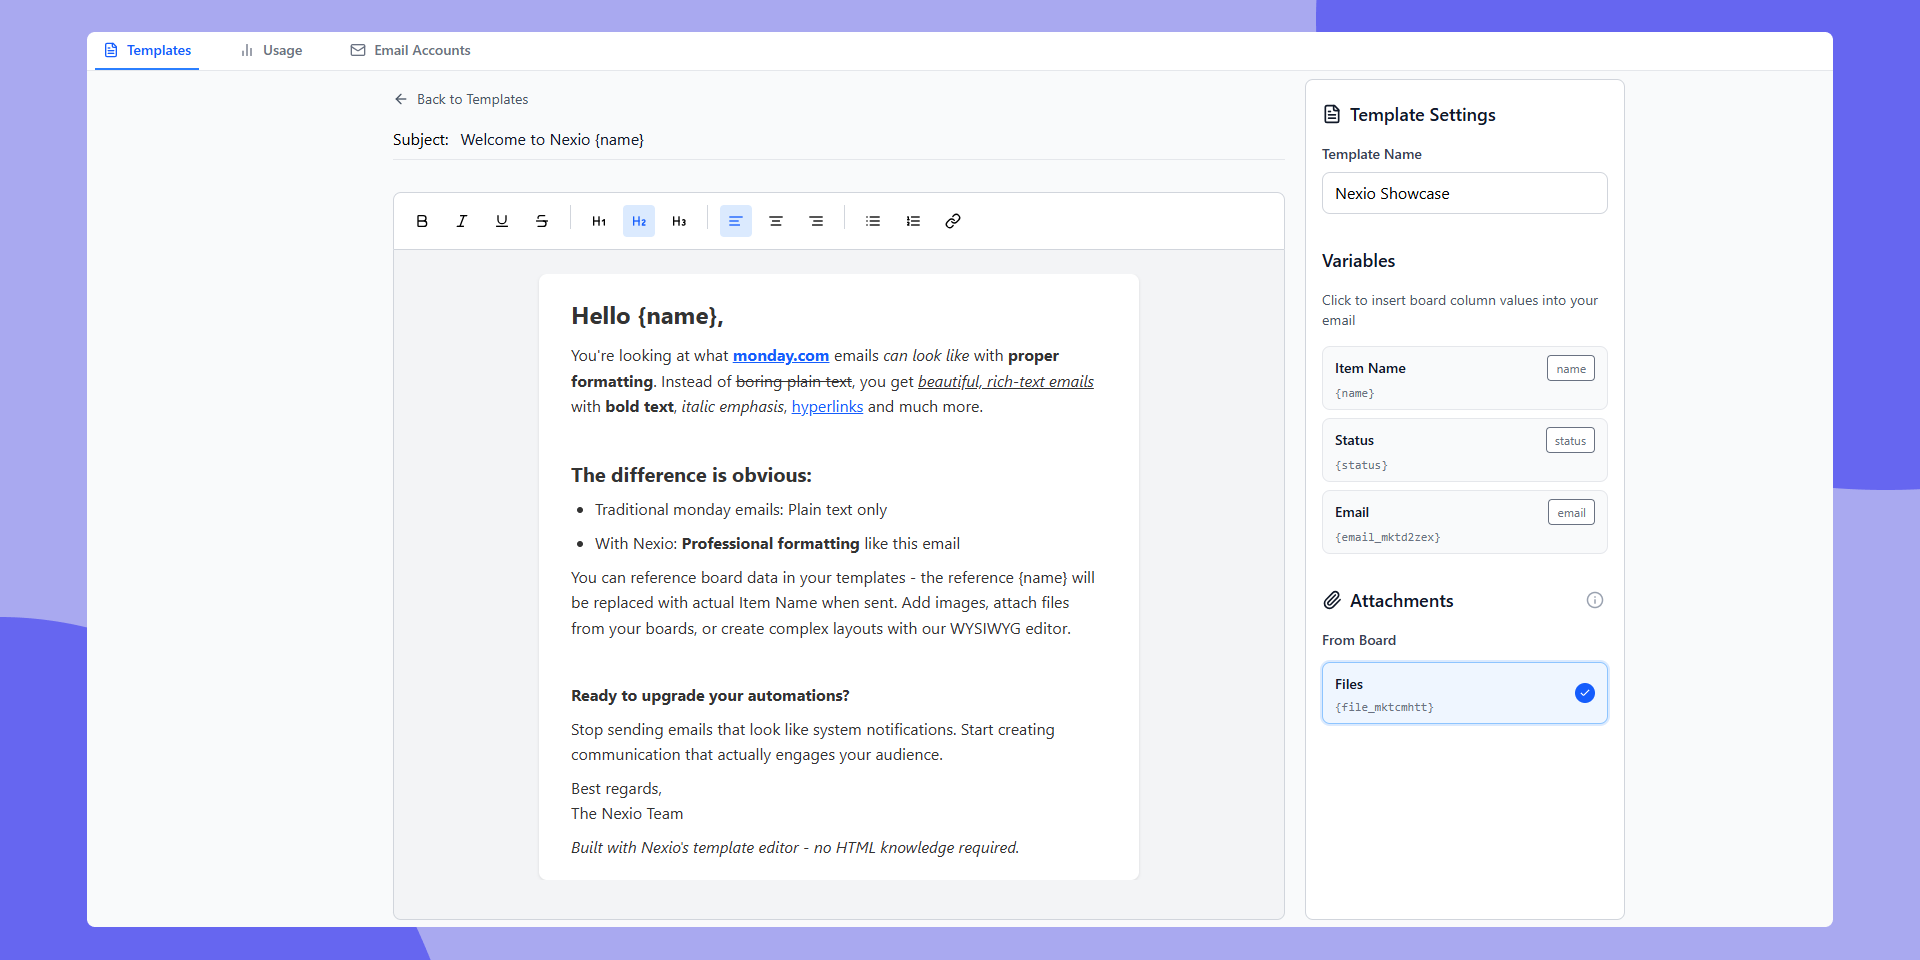Click the Attachments paperclip icon

1332,600
